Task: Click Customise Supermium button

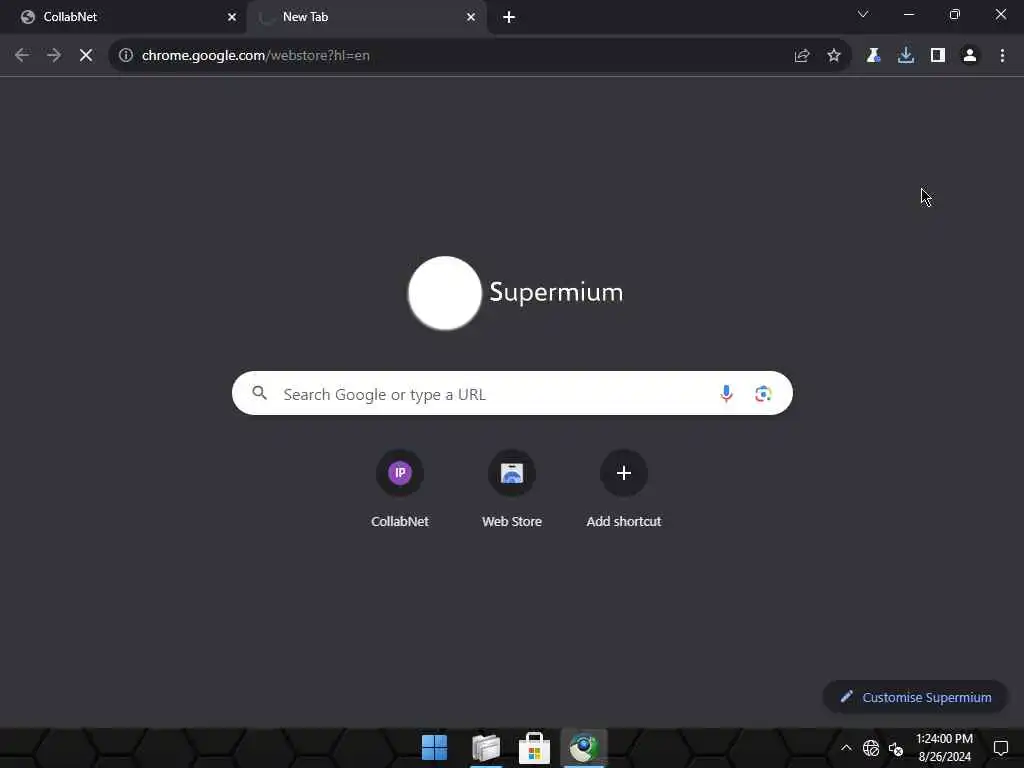Action: coord(916,697)
